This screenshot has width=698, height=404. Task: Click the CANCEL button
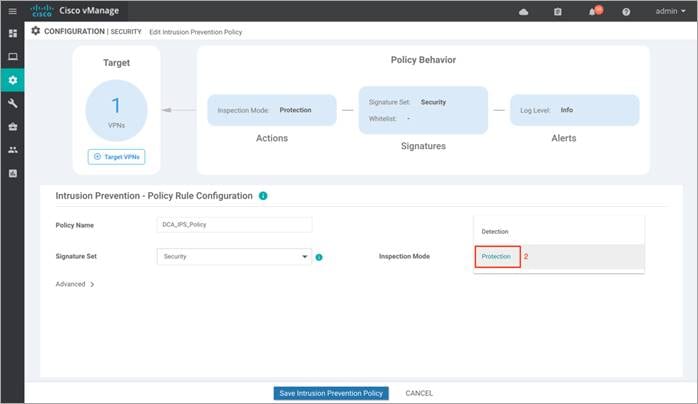419,393
